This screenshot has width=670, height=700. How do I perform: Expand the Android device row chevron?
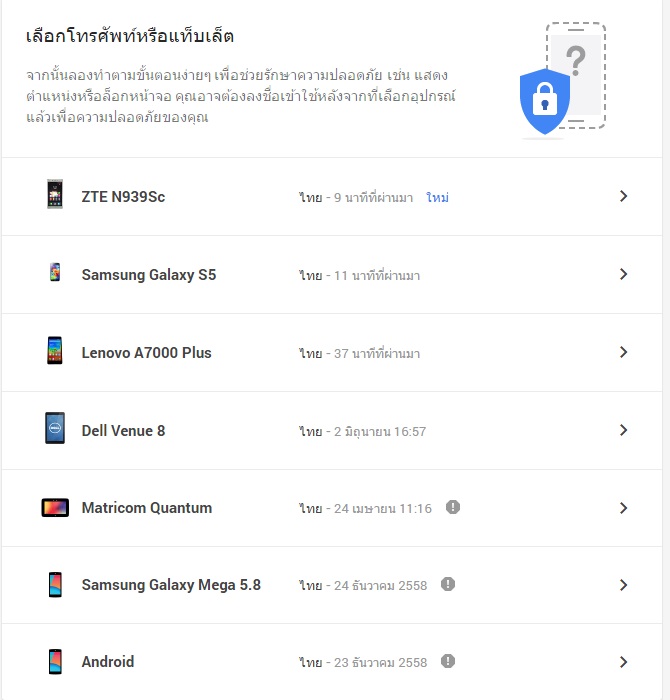624,662
